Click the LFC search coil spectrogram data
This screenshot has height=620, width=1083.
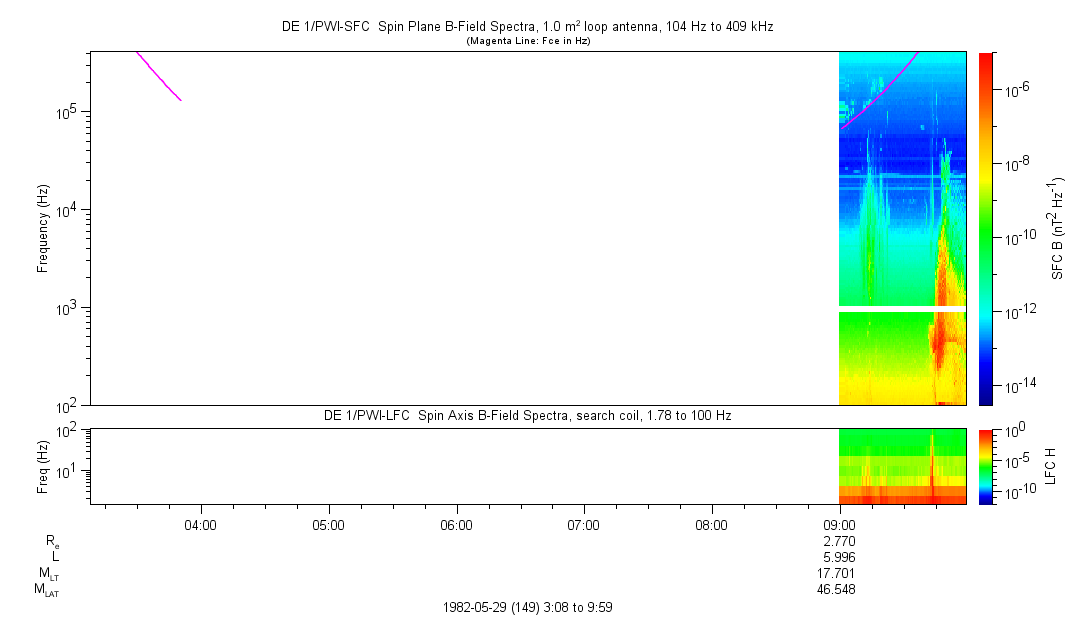tap(900, 470)
